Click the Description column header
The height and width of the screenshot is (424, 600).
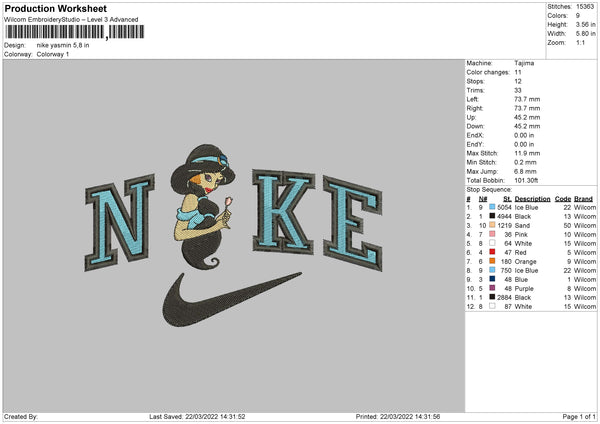[x=532, y=199]
